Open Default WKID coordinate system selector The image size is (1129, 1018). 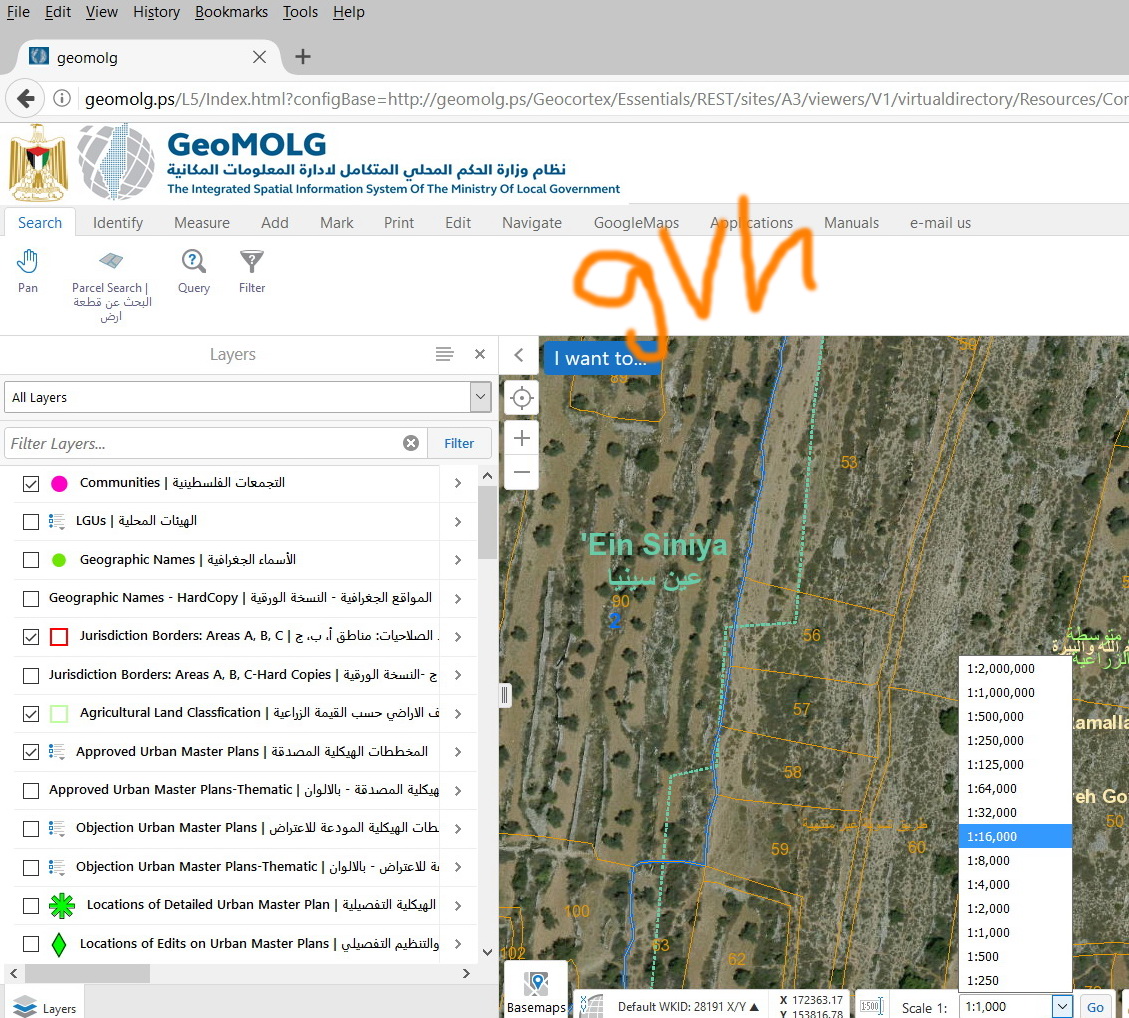pos(688,1006)
